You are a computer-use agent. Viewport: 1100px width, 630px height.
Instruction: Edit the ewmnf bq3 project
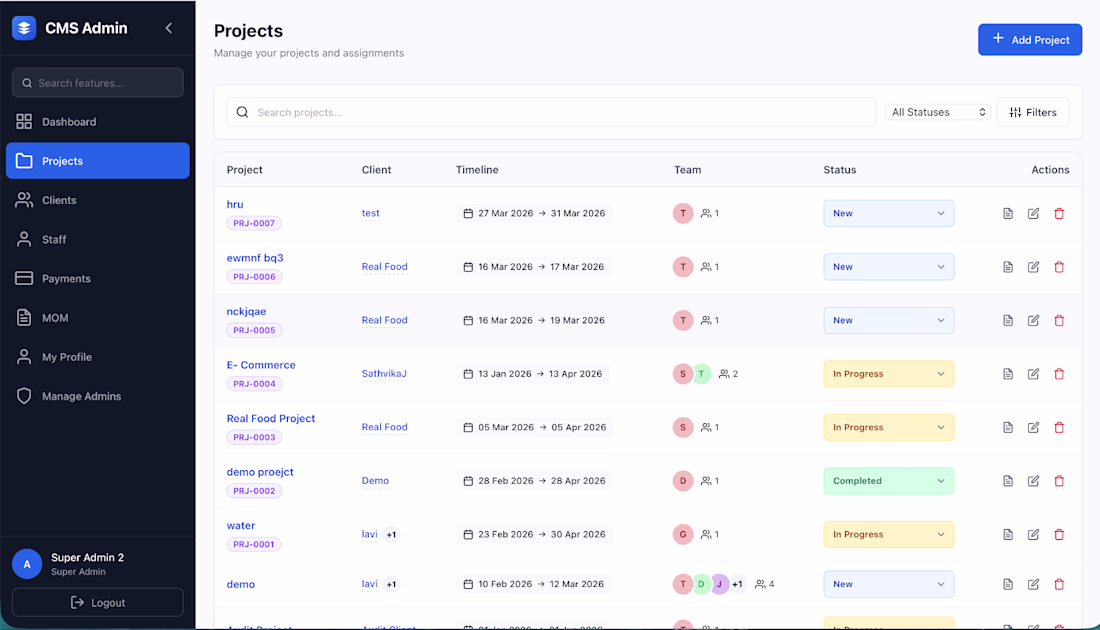pyautogui.click(x=1033, y=267)
